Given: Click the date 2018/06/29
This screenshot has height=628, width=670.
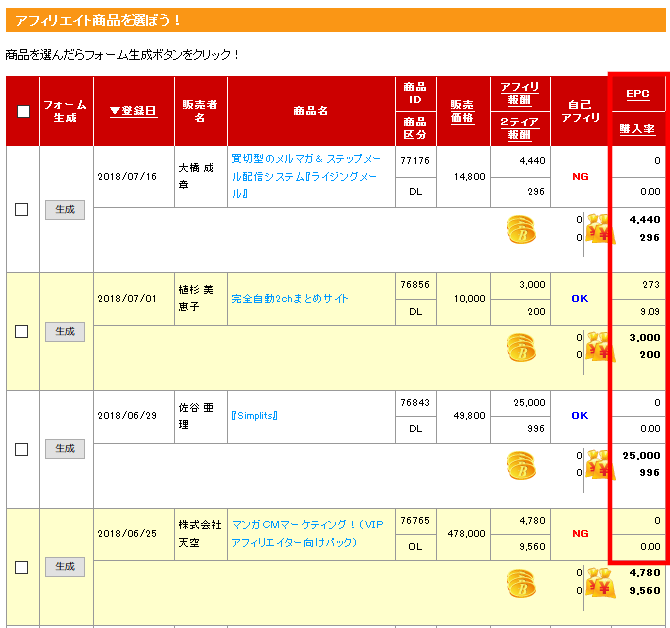Looking at the screenshot, I should point(127,416).
